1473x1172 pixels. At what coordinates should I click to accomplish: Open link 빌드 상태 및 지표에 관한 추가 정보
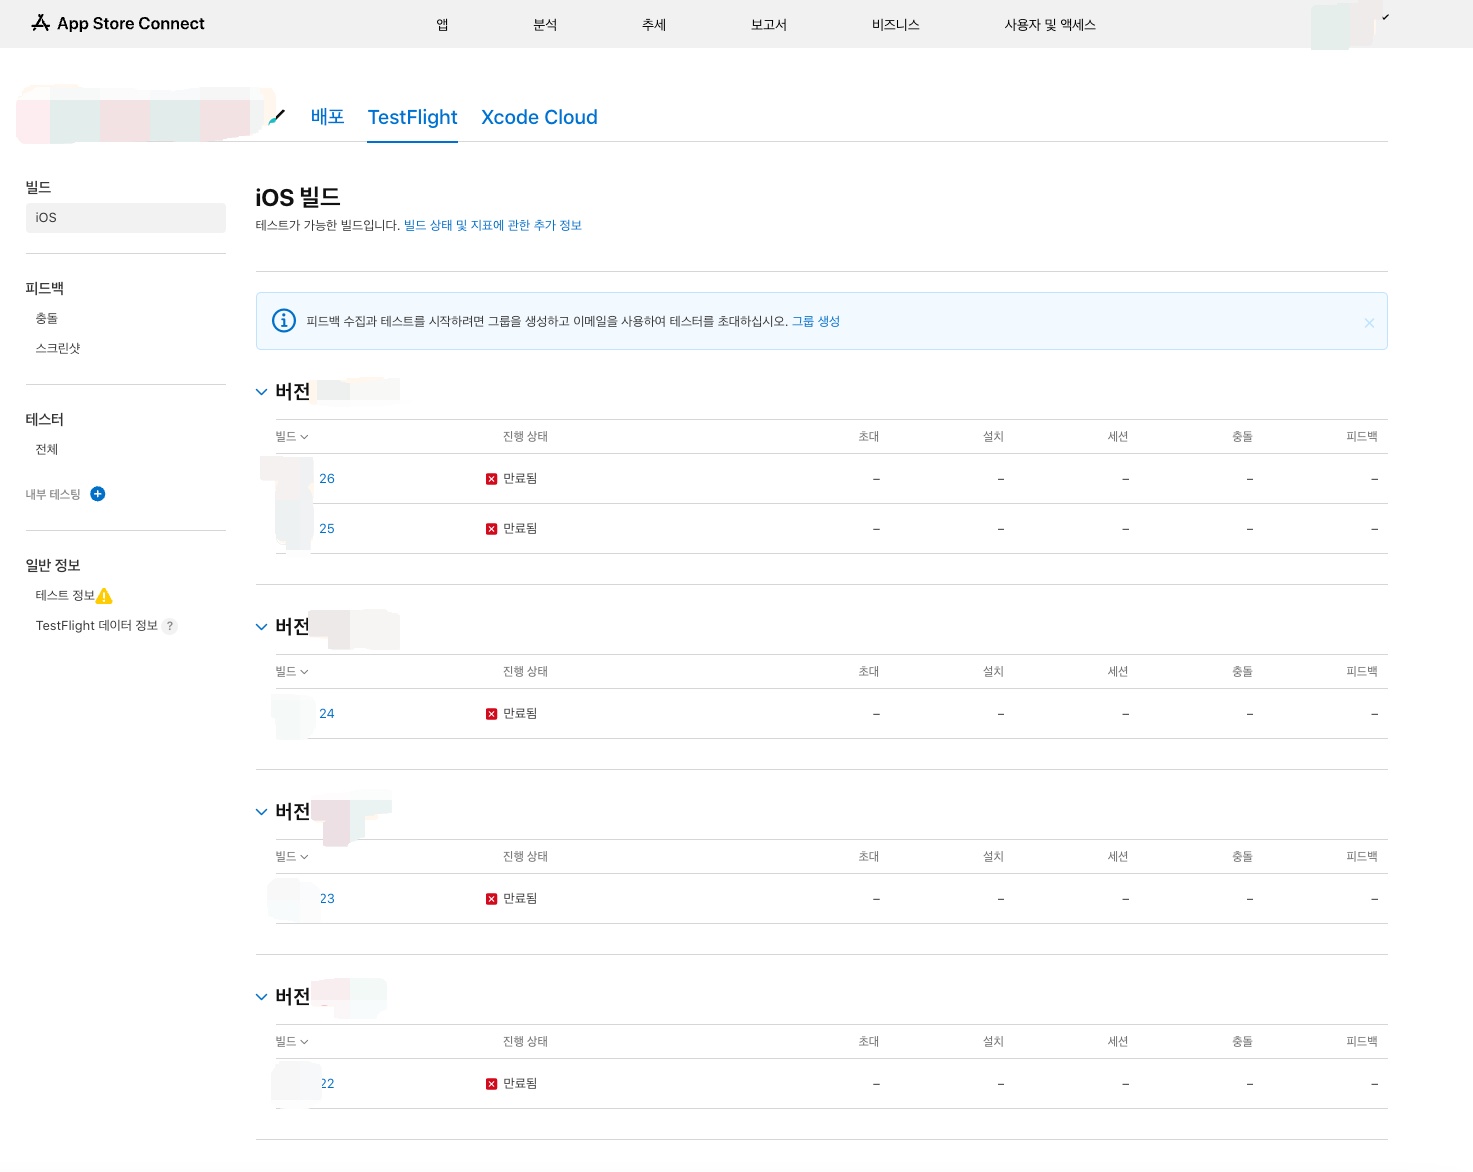pos(493,225)
